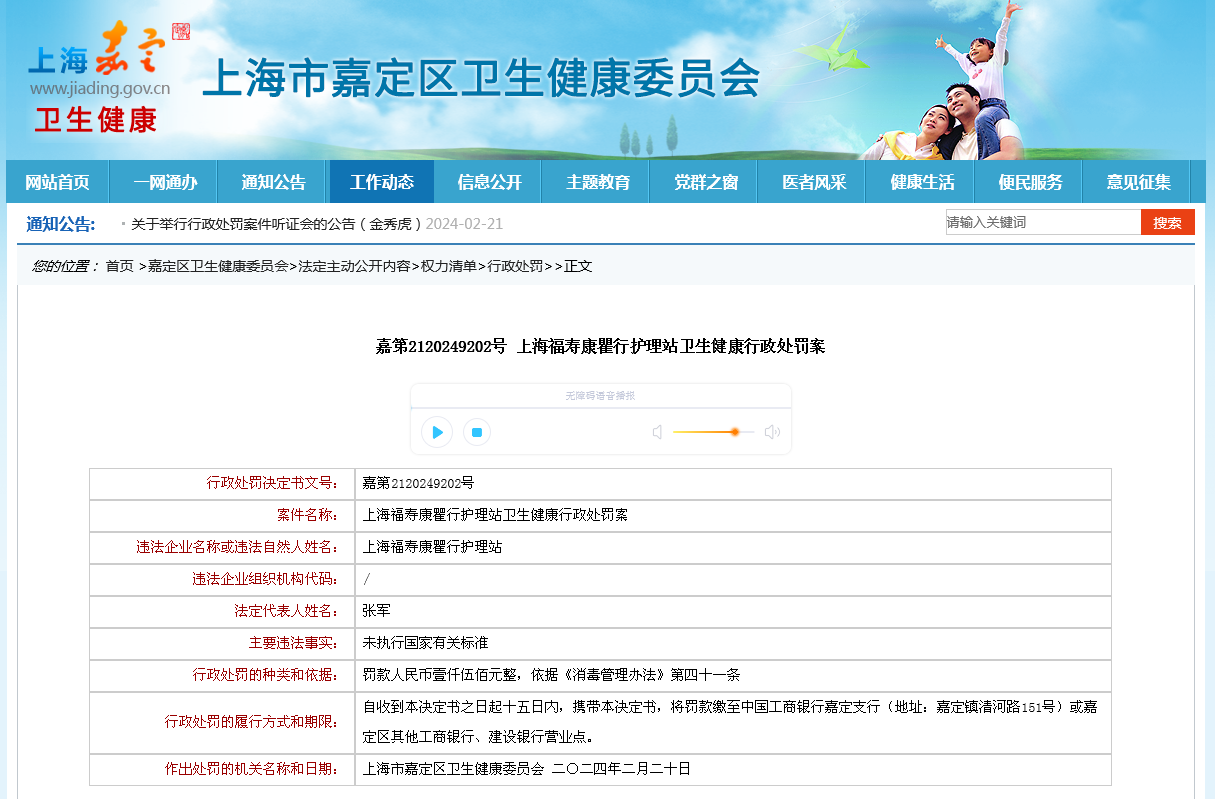
Task: Navigate to 健康生活 section
Action: click(x=922, y=182)
